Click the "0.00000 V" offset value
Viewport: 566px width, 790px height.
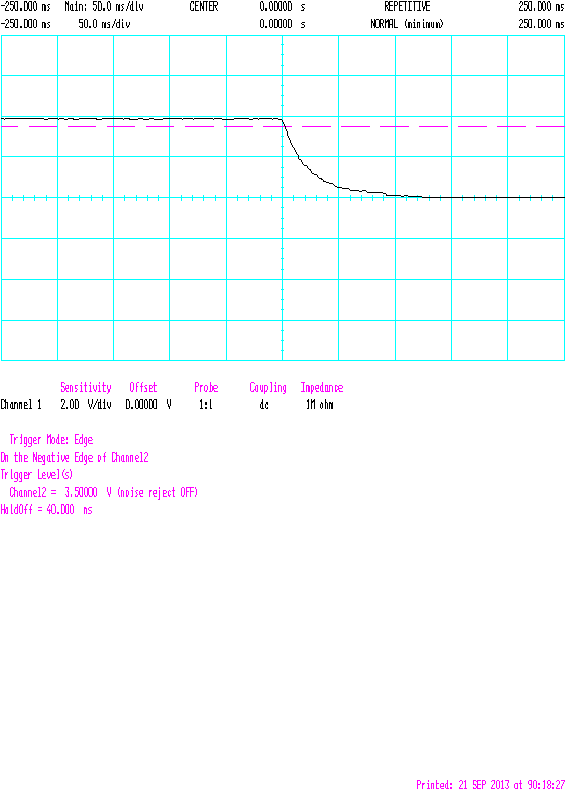(148, 405)
